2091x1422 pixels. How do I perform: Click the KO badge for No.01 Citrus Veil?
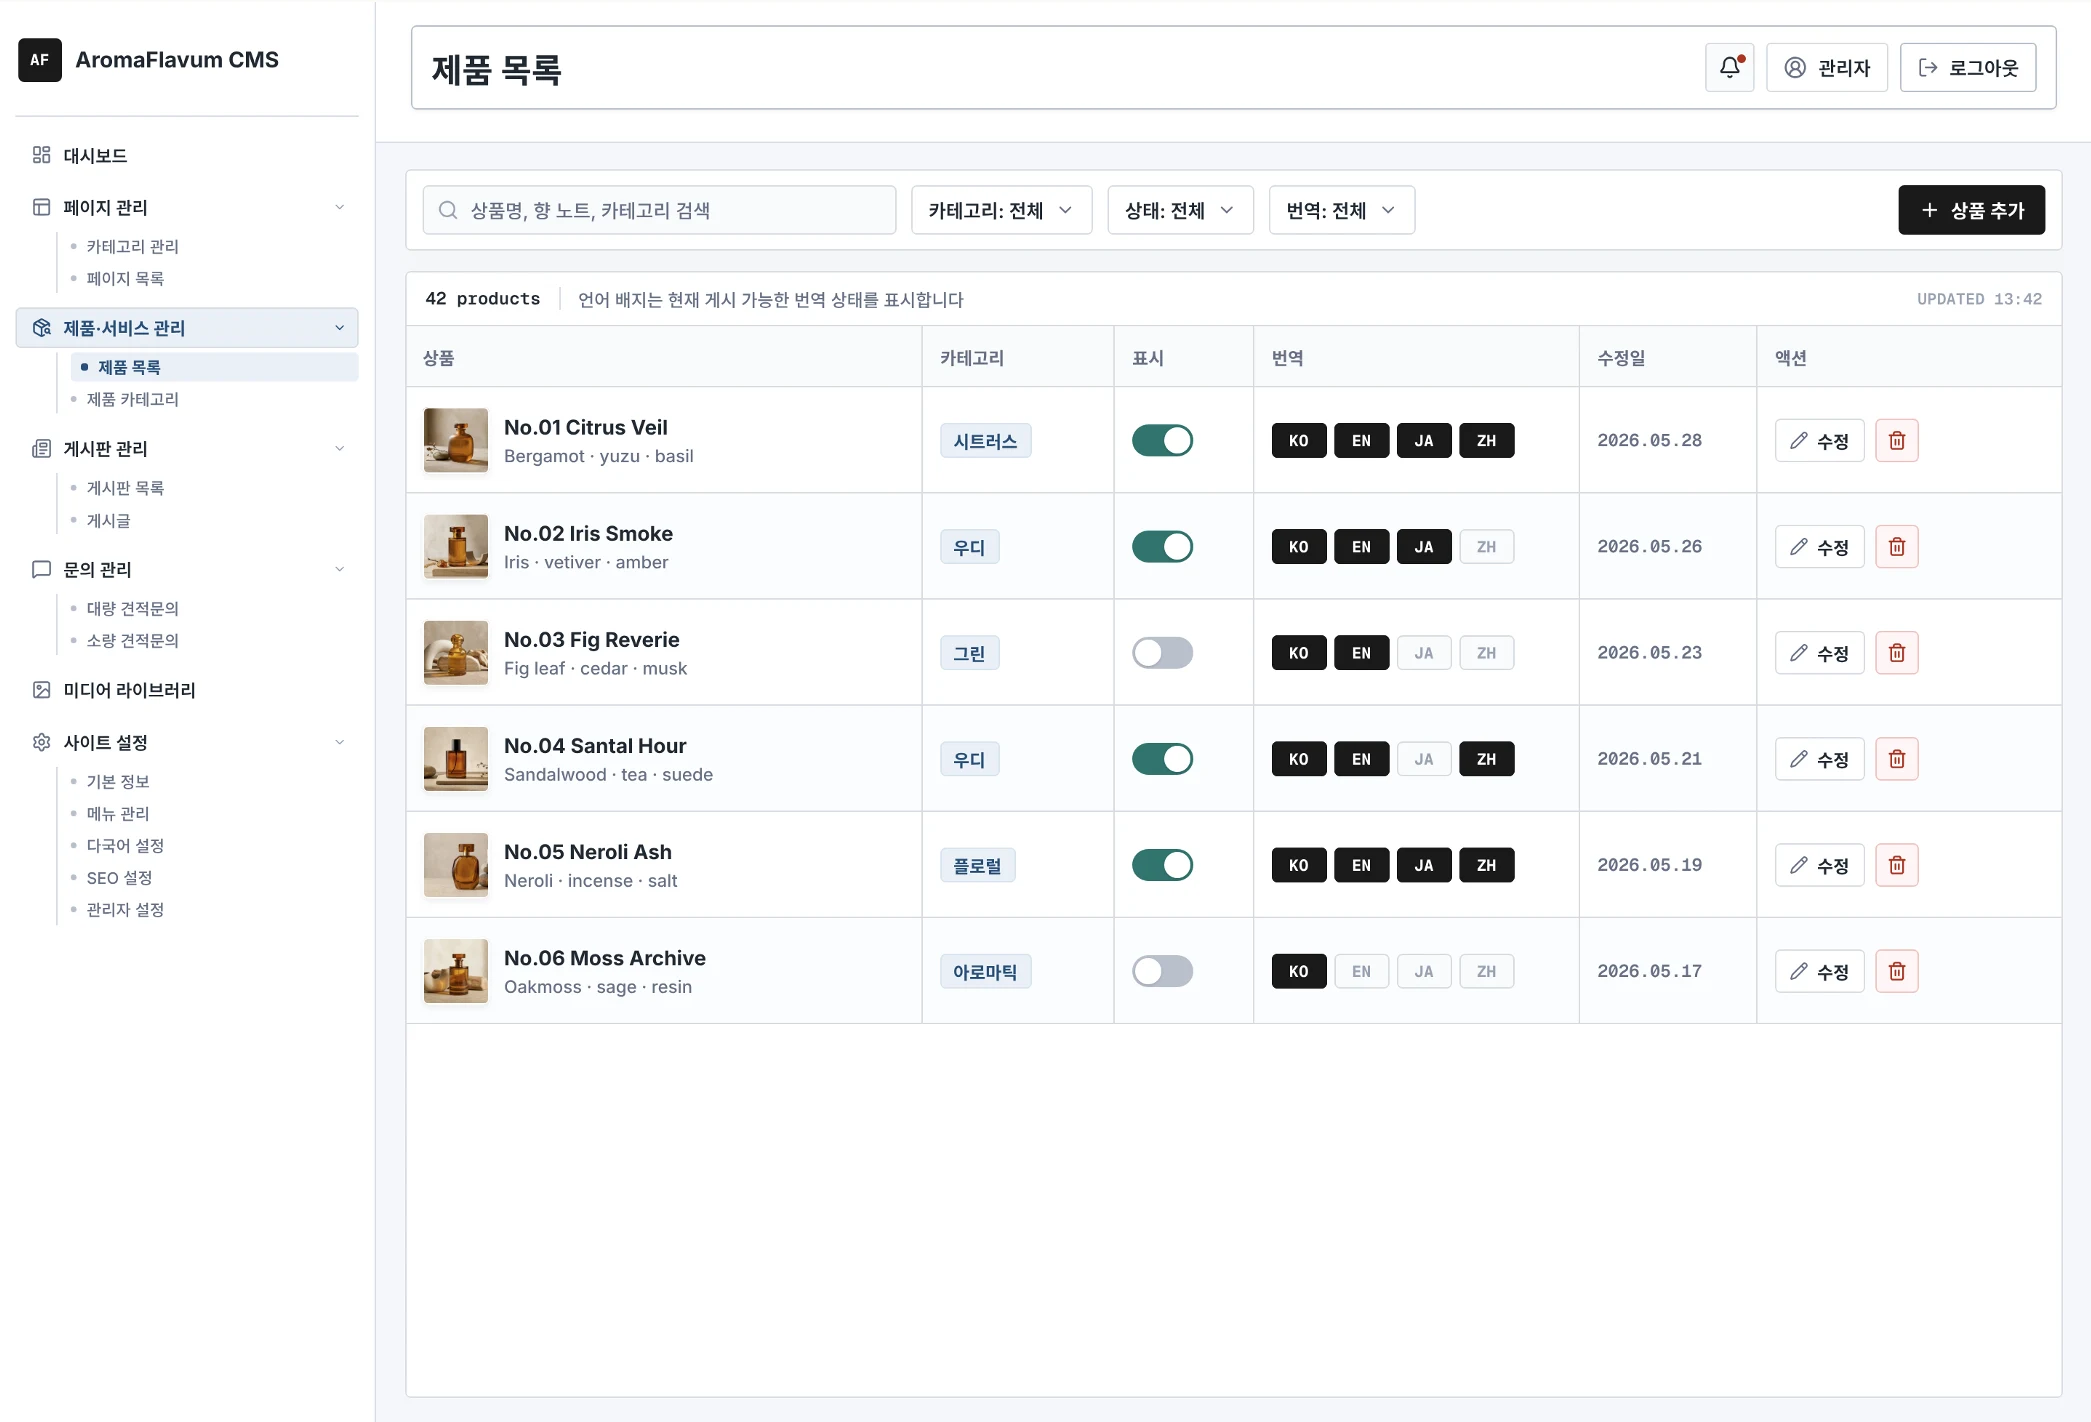1298,440
